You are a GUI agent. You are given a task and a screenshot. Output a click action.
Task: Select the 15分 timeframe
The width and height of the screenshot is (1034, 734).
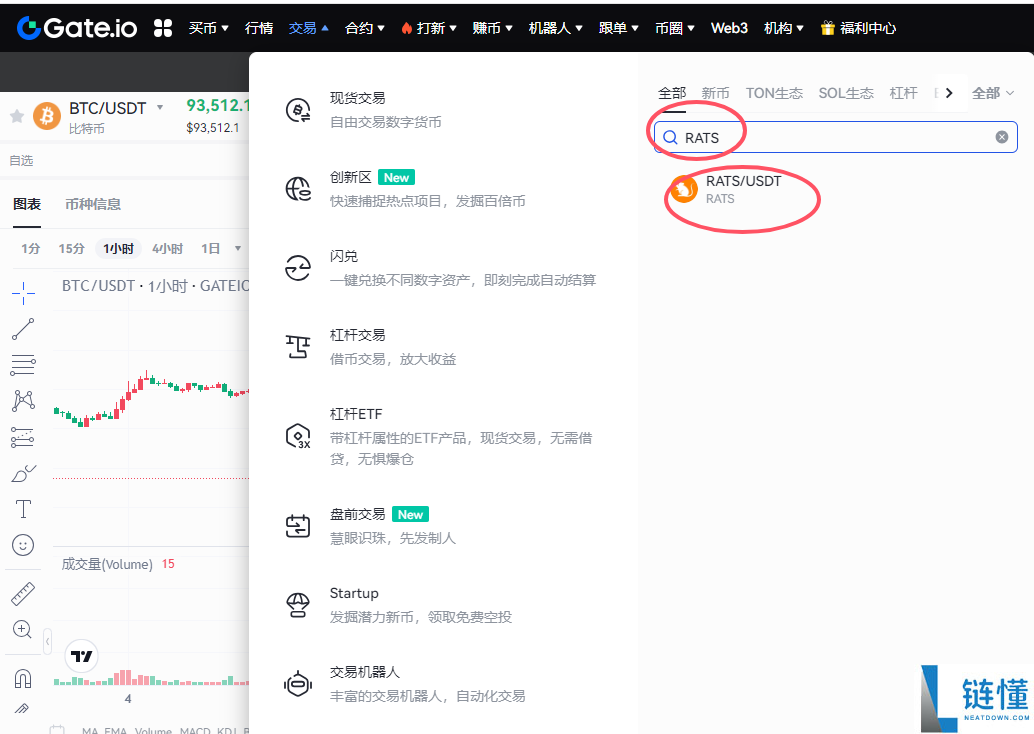pos(71,249)
